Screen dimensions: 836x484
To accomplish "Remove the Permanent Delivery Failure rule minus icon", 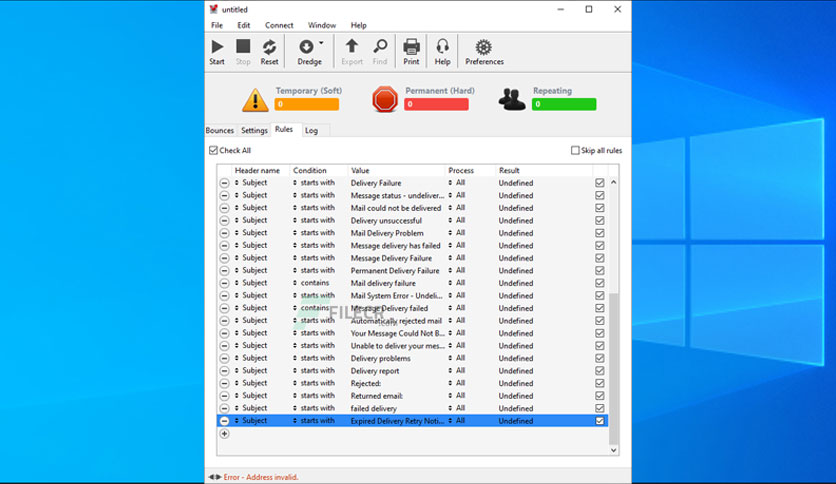I will tap(224, 270).
